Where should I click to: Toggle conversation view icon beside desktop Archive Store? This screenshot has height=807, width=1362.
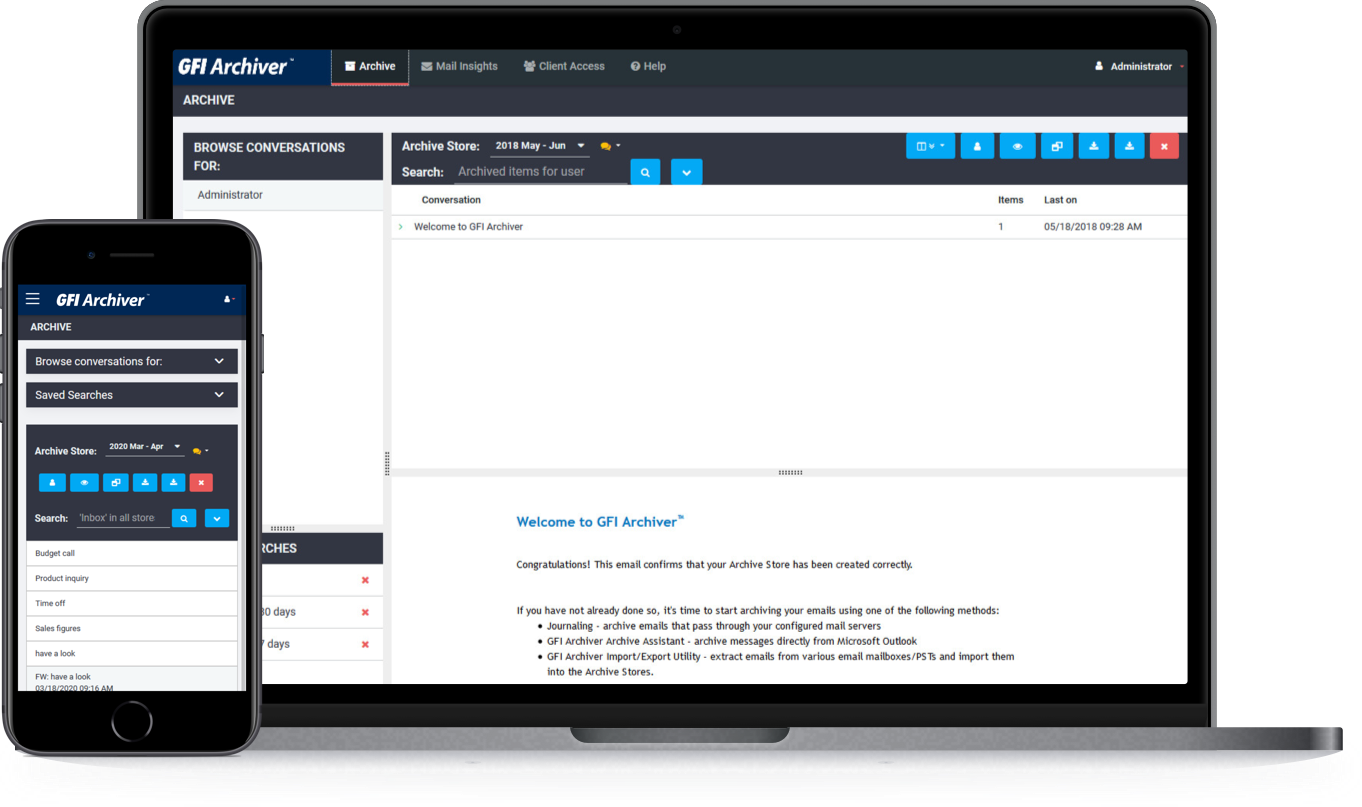[609, 146]
